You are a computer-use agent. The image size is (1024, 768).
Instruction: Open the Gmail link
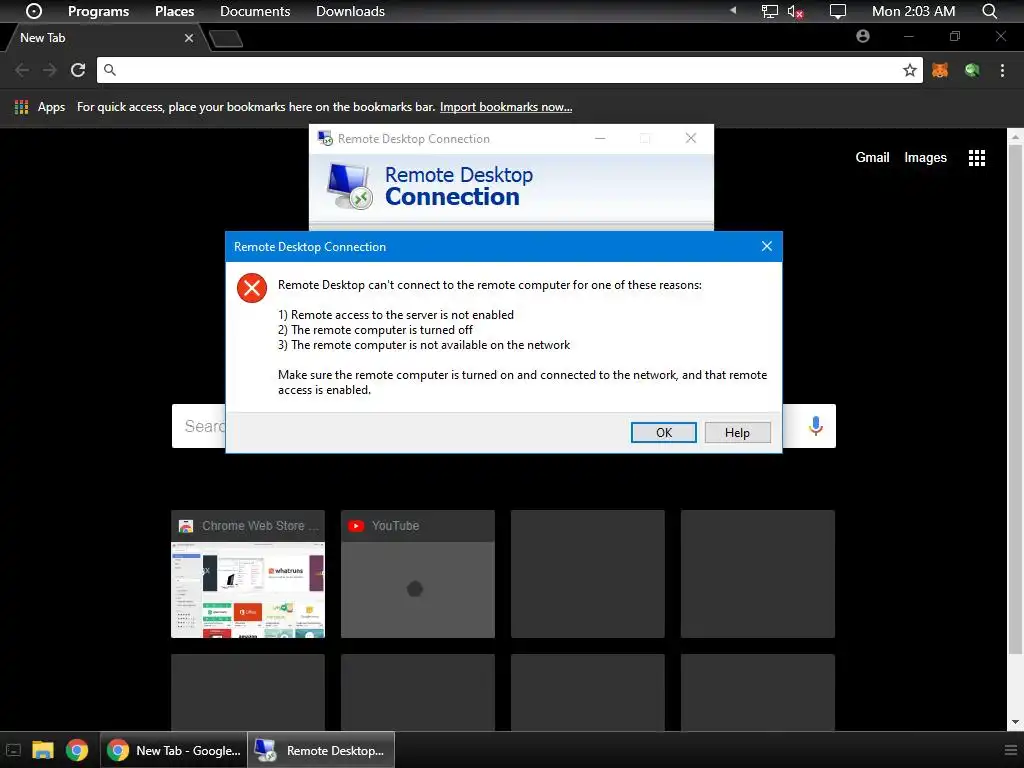tap(872, 157)
